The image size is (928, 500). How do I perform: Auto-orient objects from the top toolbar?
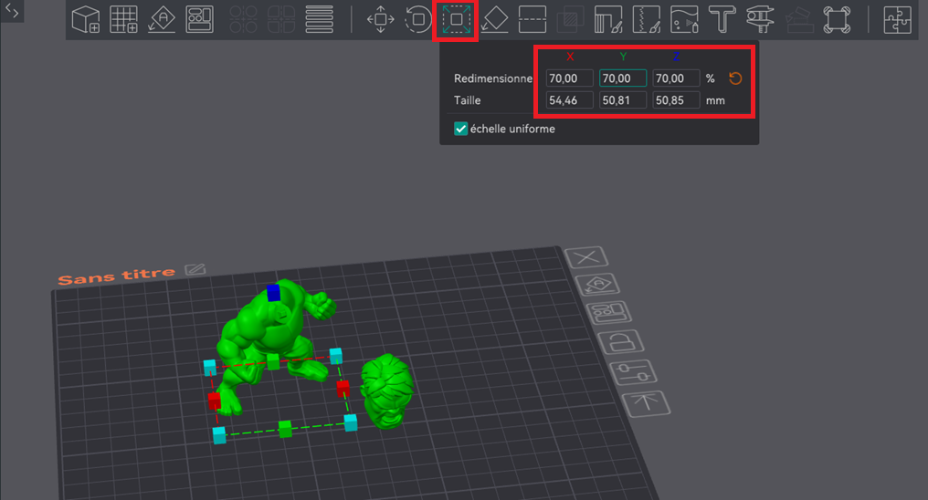coord(162,20)
